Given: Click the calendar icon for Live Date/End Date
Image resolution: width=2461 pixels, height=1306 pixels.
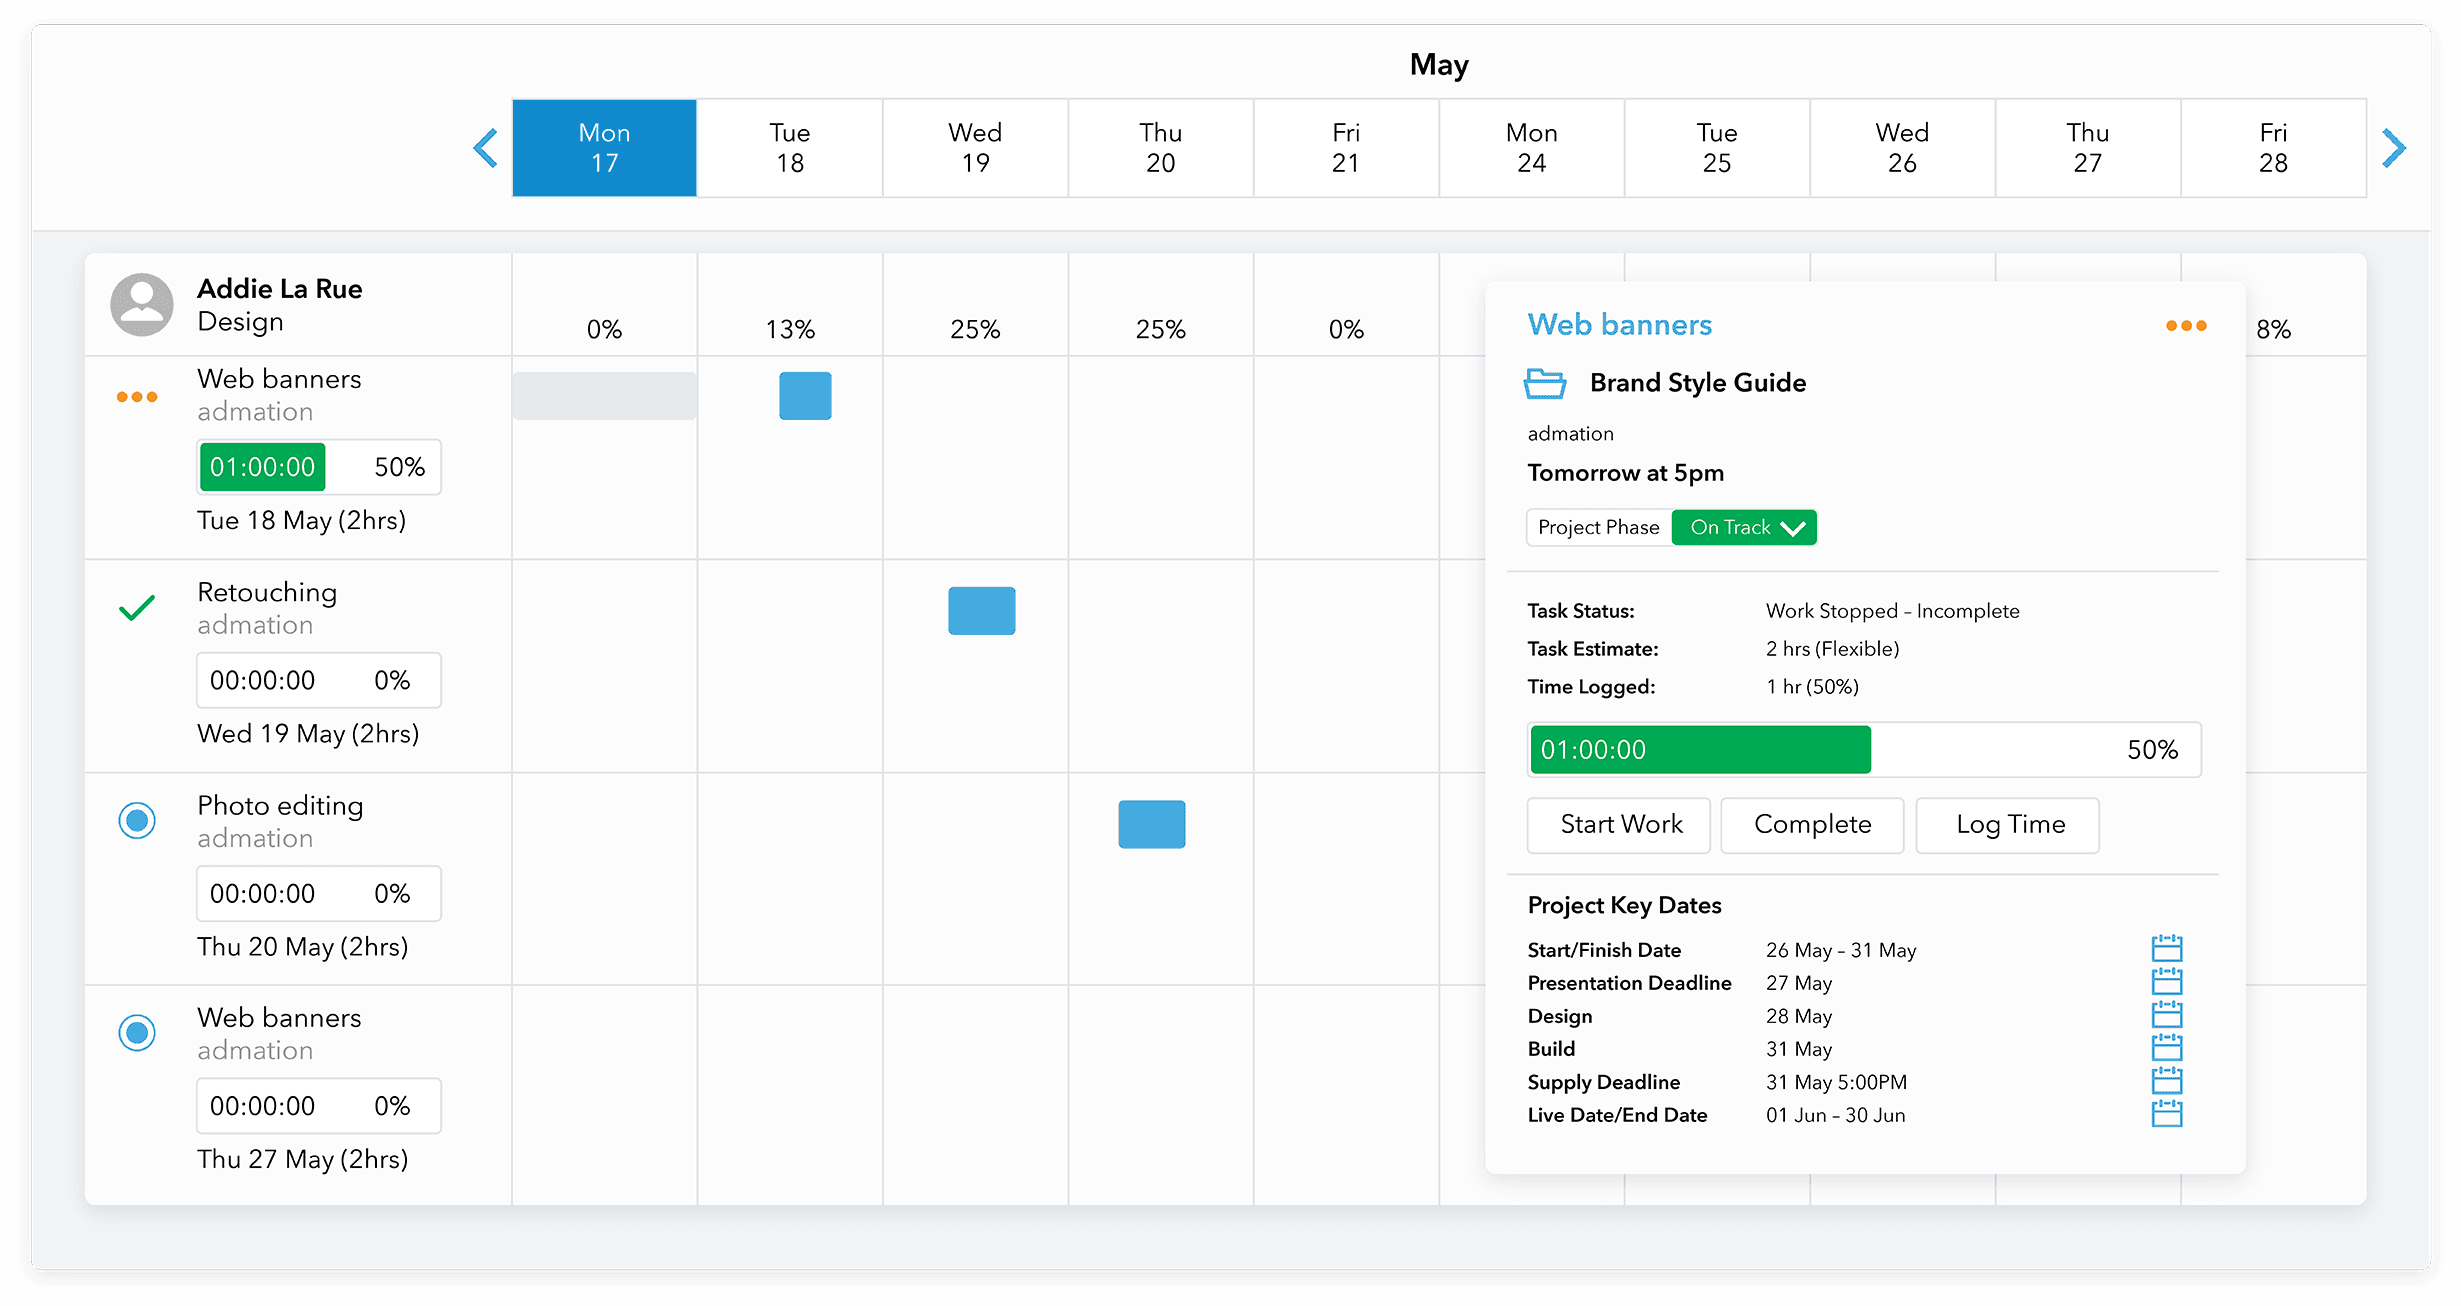Looking at the screenshot, I should (2168, 1114).
